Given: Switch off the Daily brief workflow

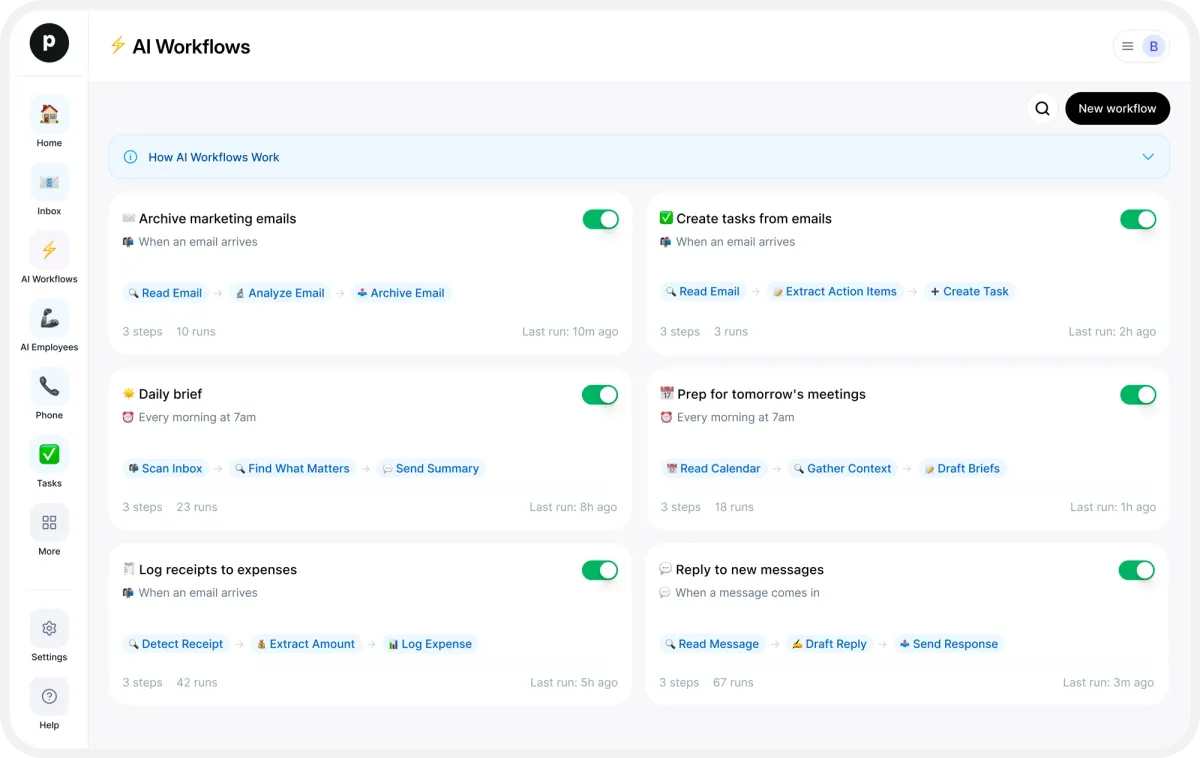Looking at the screenshot, I should tap(600, 395).
